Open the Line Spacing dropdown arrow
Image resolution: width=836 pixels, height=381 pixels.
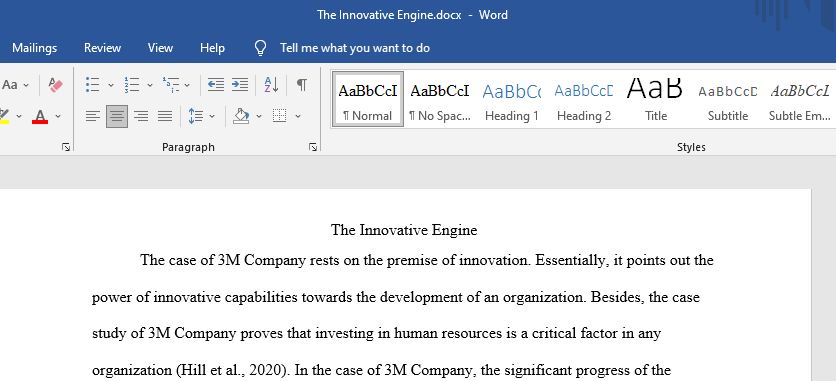coord(212,116)
